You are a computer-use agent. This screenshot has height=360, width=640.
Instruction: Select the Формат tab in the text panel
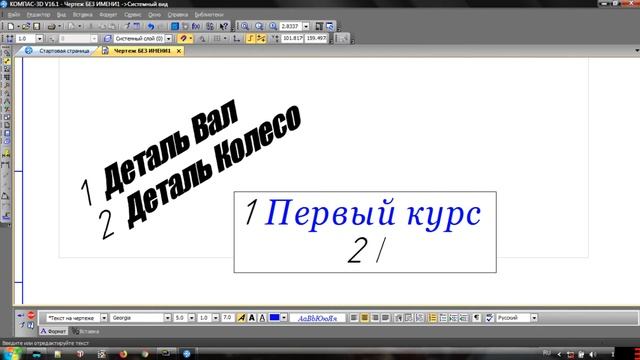coord(53,331)
